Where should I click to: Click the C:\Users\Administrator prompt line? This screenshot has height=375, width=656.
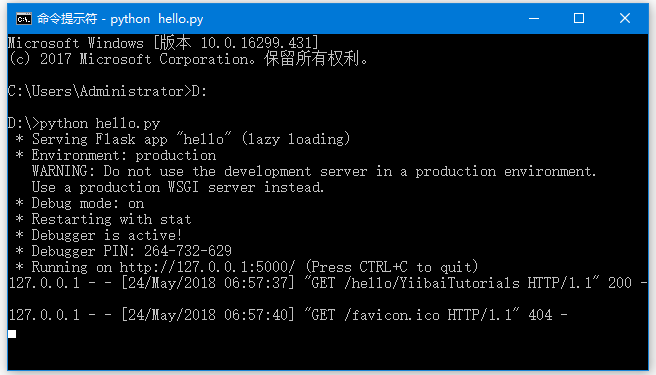click(108, 92)
